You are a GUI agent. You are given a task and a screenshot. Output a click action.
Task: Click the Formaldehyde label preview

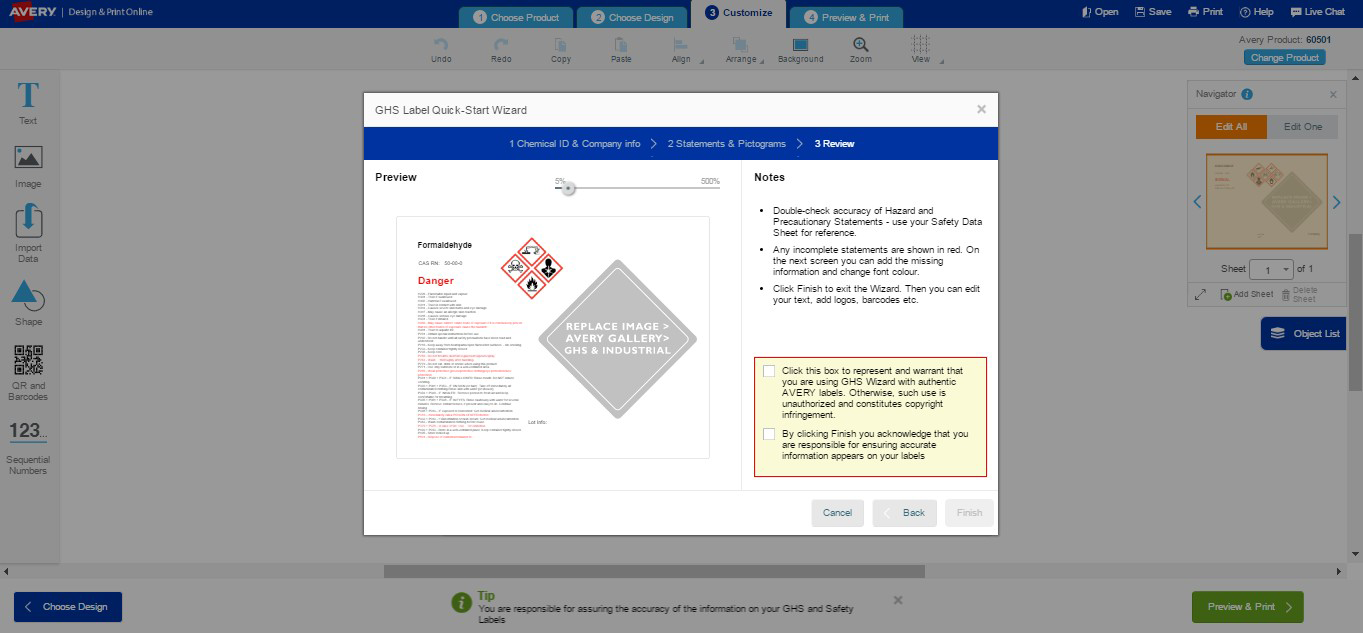553,337
